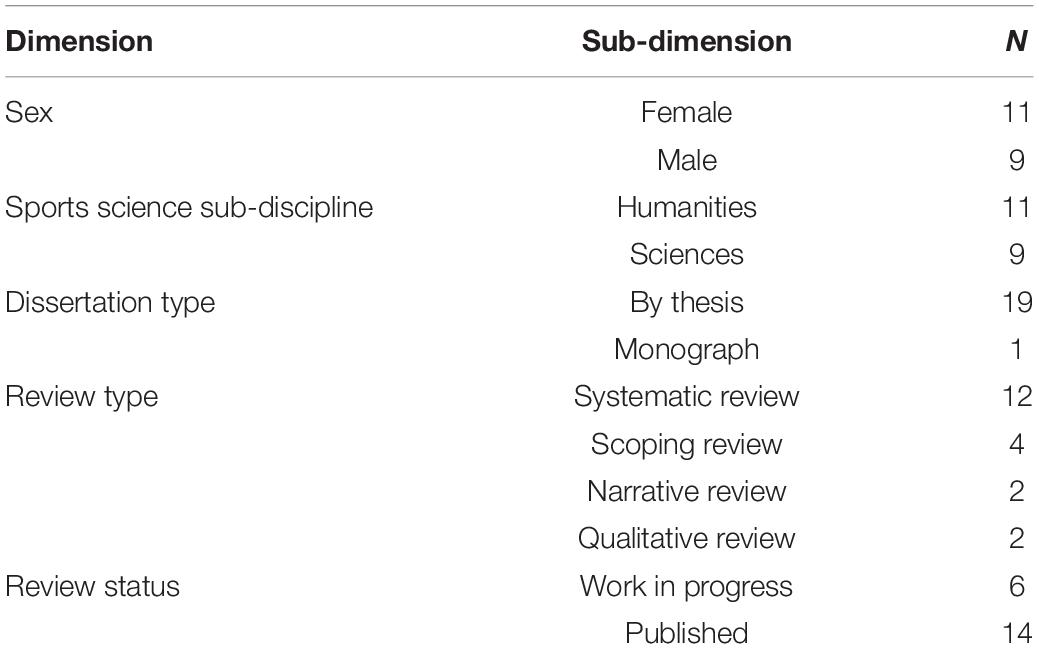Click the Dimension column header
Viewport: 1039px width, 649px height.
coord(79,41)
